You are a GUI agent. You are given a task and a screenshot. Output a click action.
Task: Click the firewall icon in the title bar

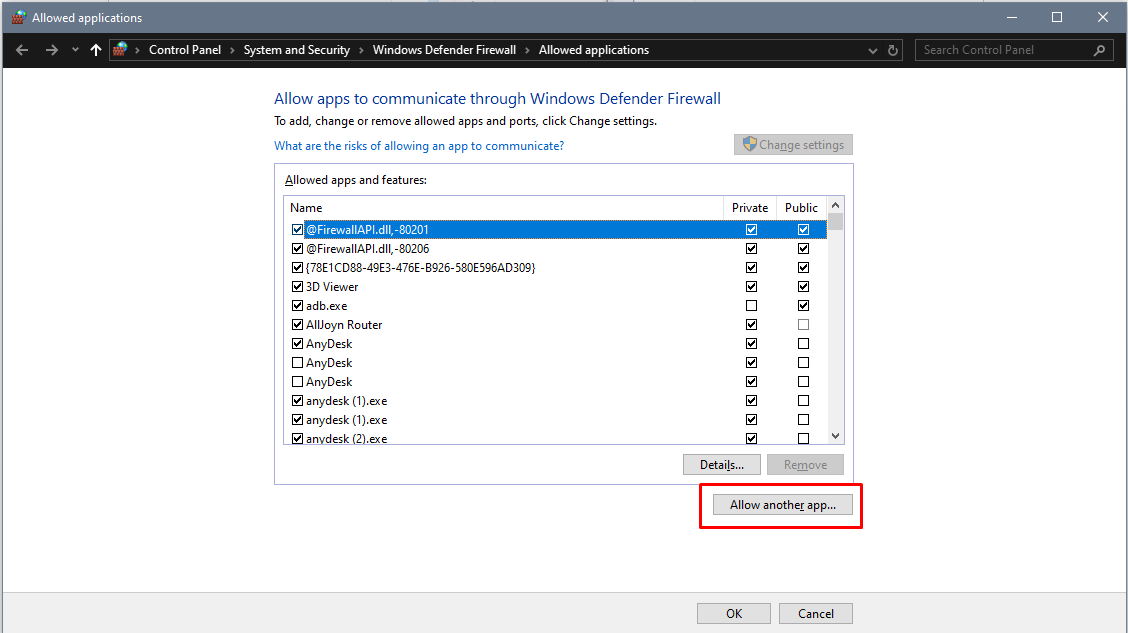(x=19, y=17)
